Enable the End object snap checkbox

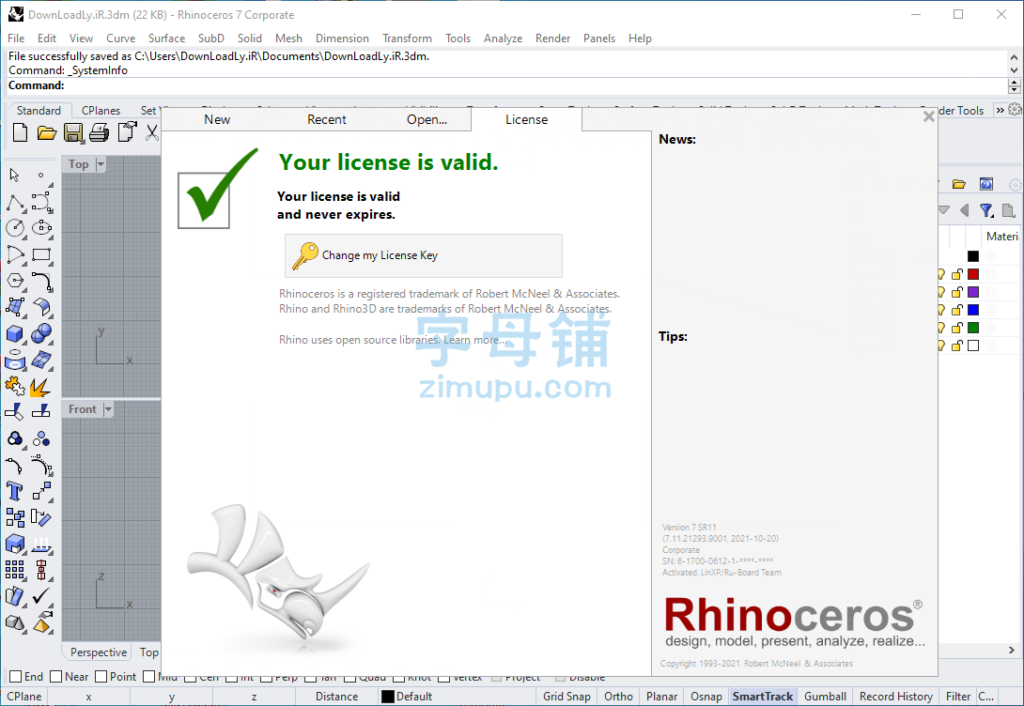(16, 677)
